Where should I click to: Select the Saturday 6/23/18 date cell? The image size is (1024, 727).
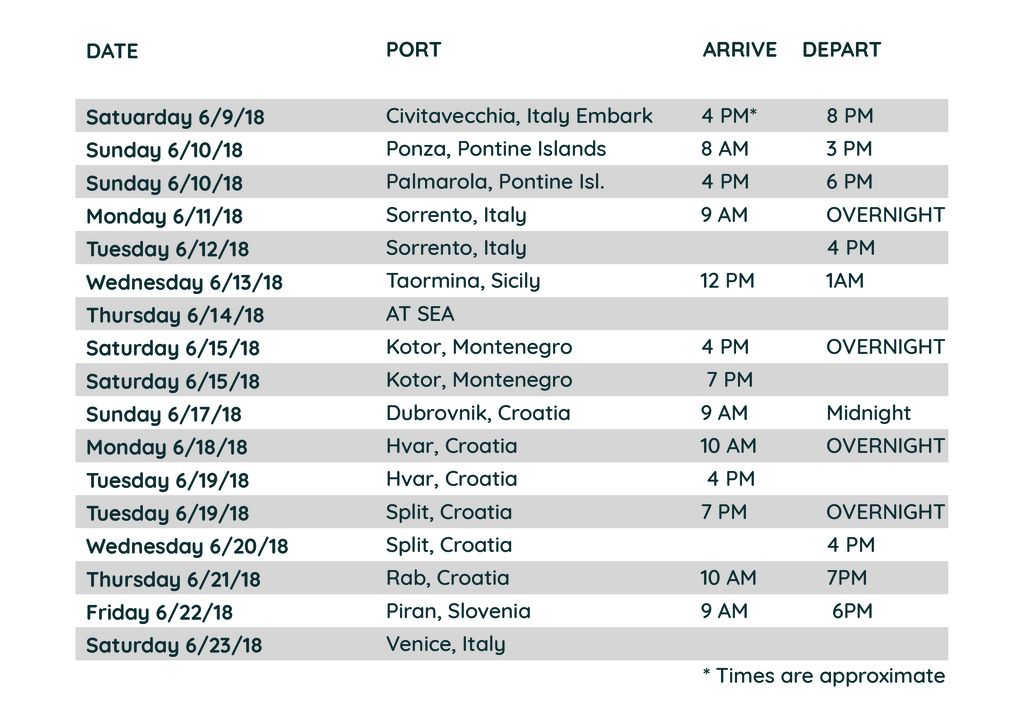(174, 645)
